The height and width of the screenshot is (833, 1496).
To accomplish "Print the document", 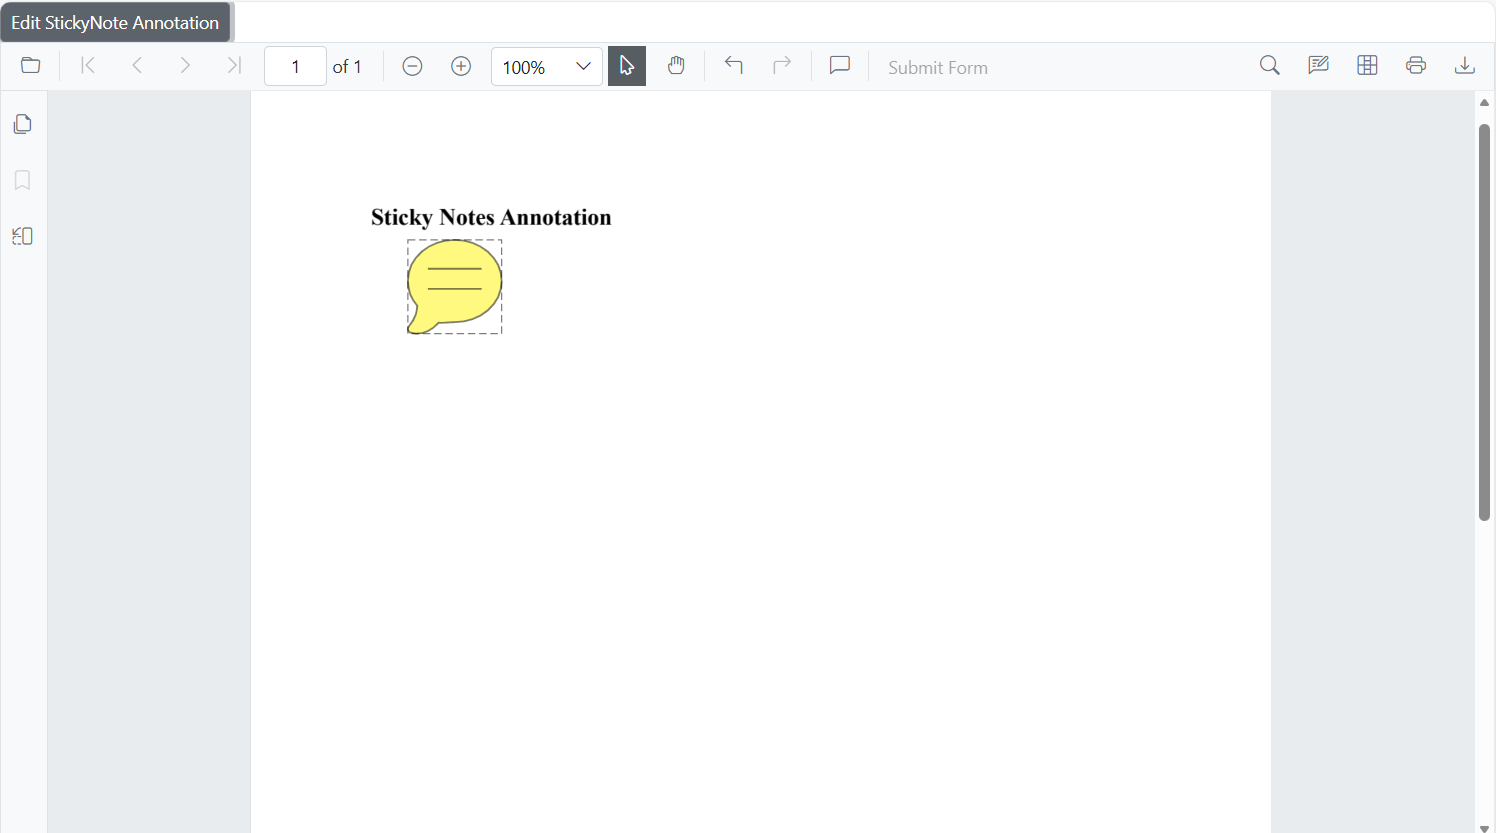I will 1416,66.
